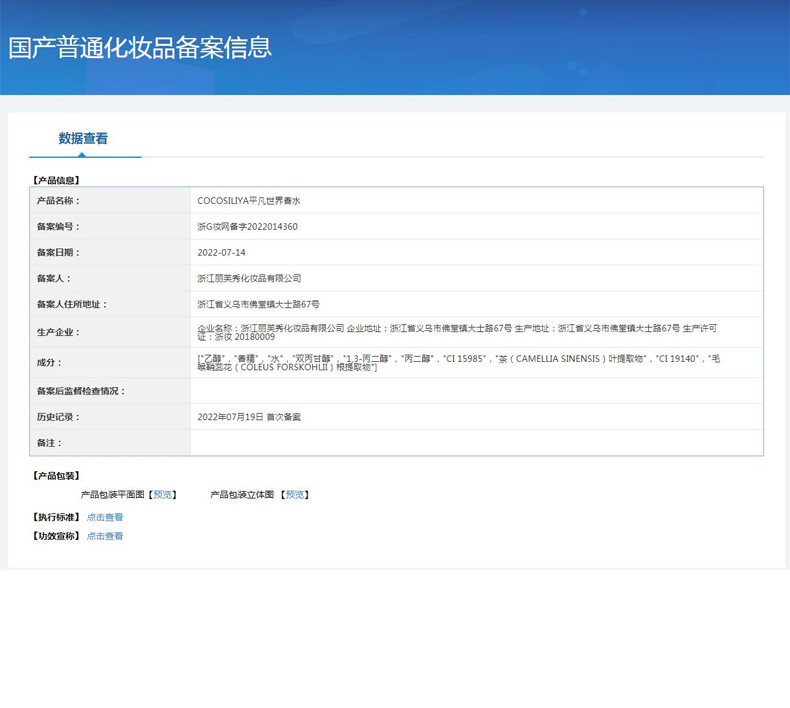Image resolution: width=790 pixels, height=708 pixels.
Task: Click the empty 备注 value cell
Action: pyautogui.click(x=476, y=443)
